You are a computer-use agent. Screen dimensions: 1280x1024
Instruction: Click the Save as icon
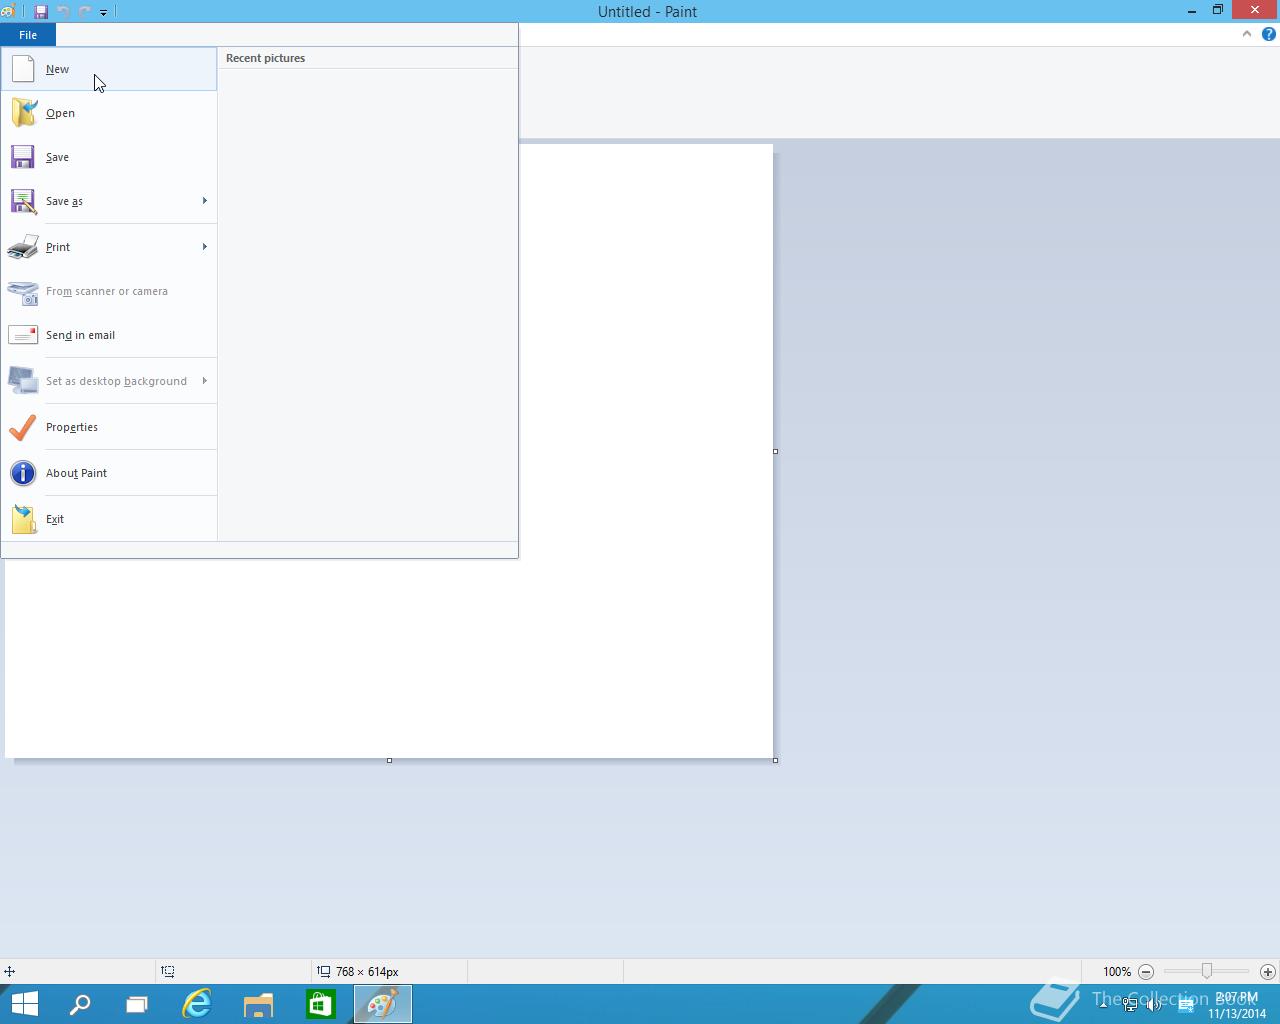pyautogui.click(x=23, y=201)
